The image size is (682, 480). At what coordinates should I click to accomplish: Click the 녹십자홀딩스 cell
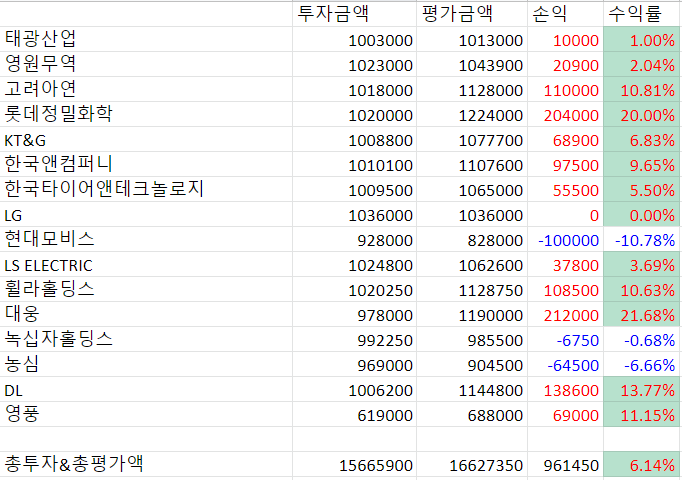pyautogui.click(x=146, y=339)
